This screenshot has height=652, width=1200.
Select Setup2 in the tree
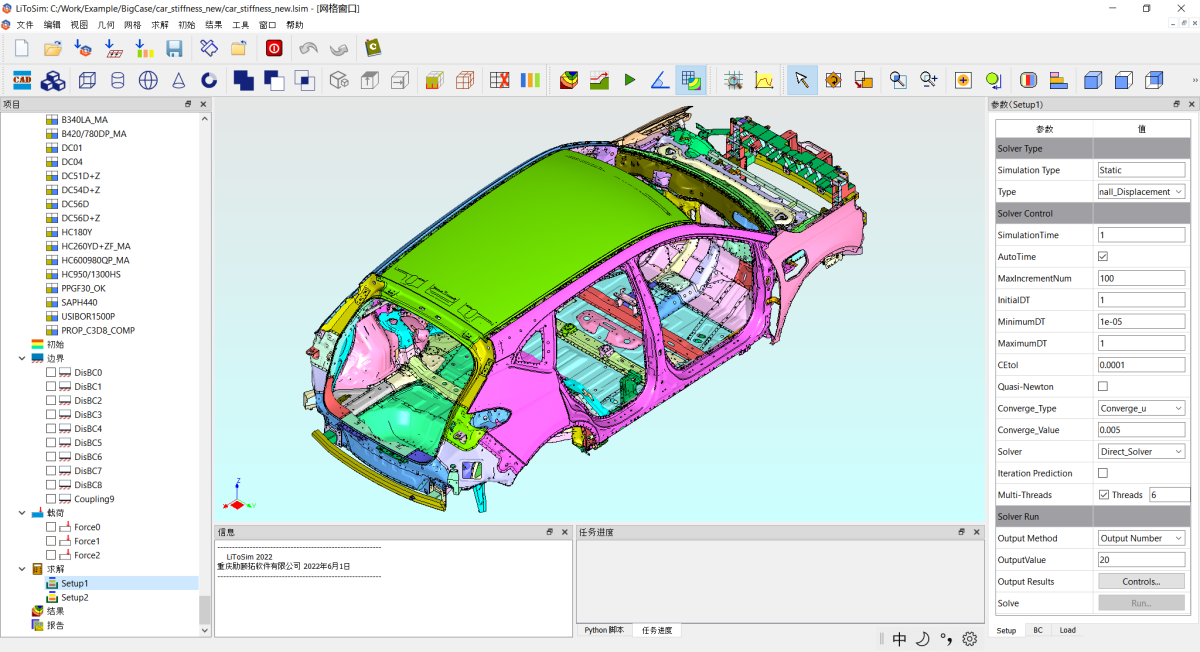(x=74, y=597)
